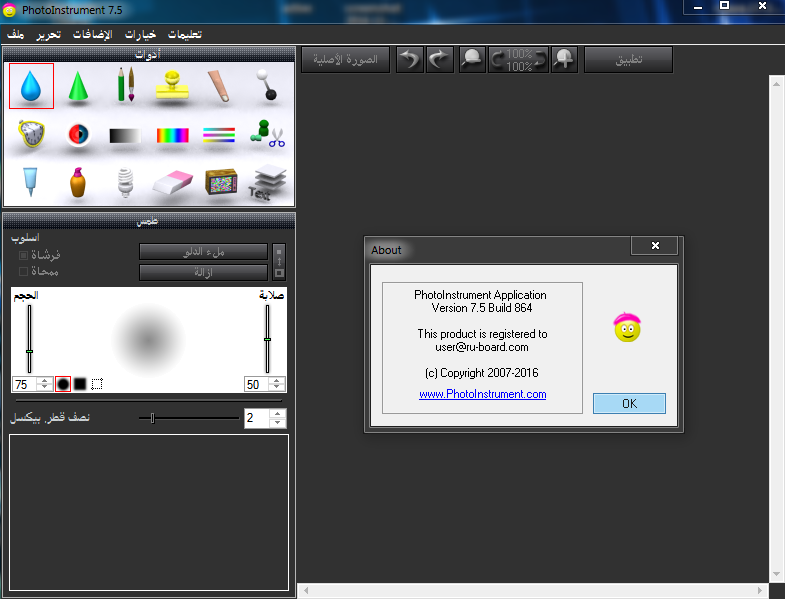
Task: Decrease hardness with the 50 down arrow
Action: 277,388
